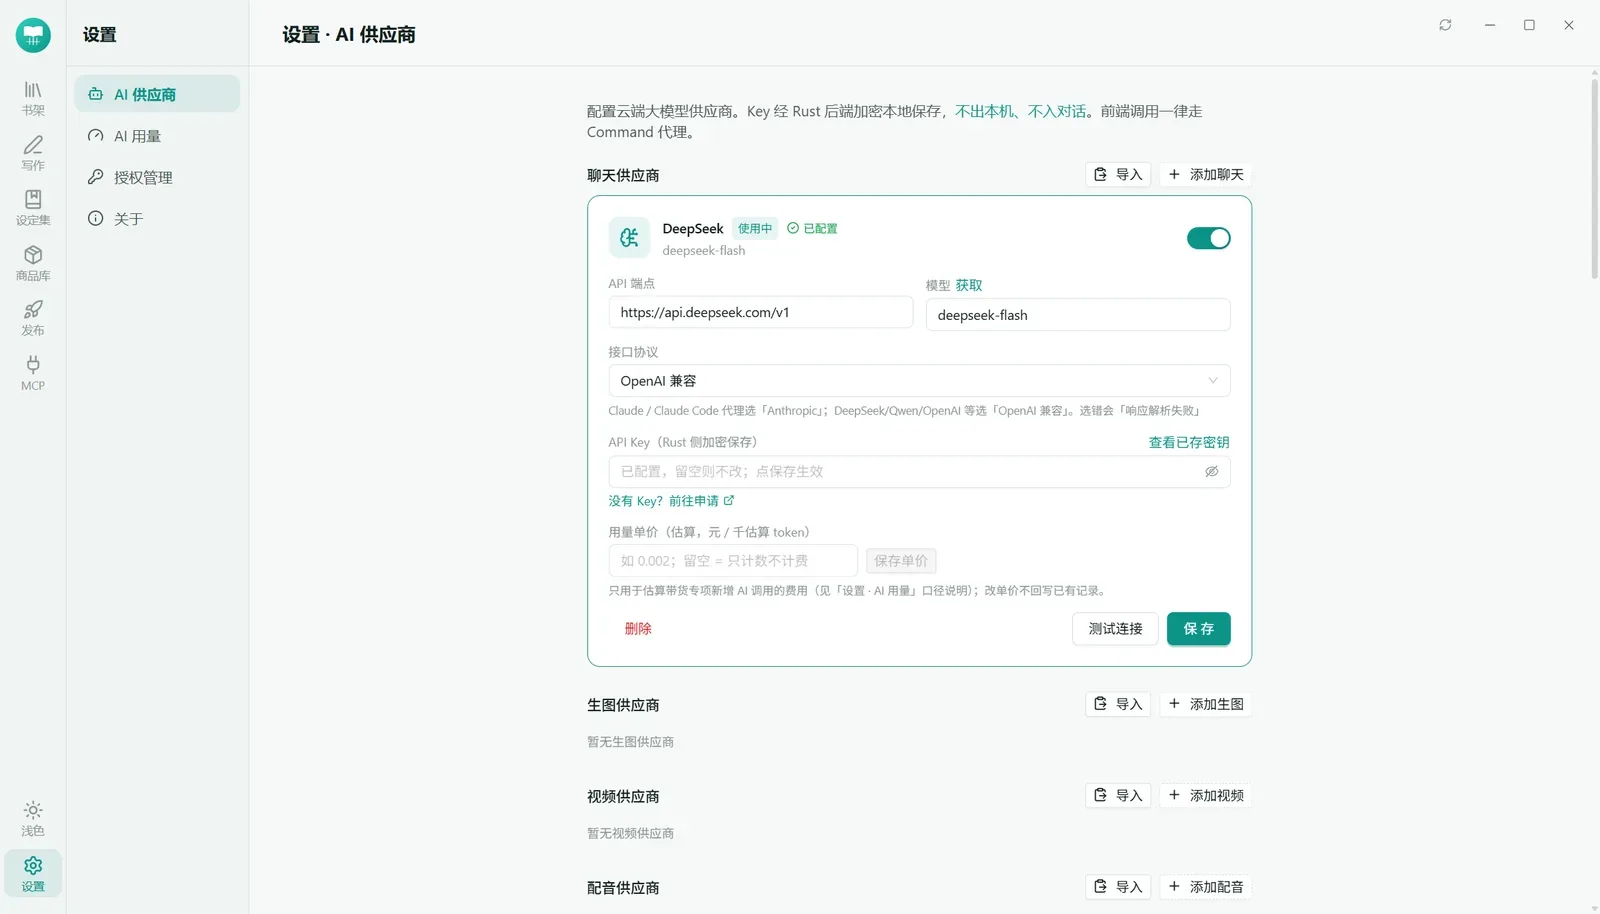The height and width of the screenshot is (914, 1600).
Task: Open the 没有 Key? 前往申请 link
Action: [x=671, y=501]
